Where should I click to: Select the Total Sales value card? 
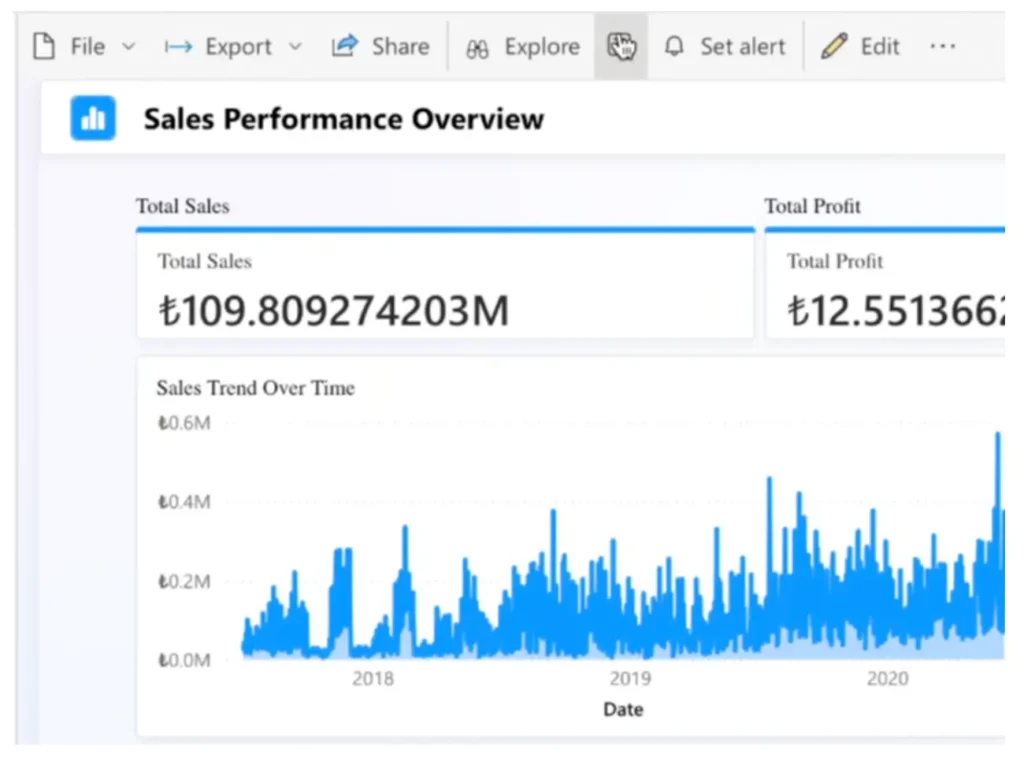click(x=445, y=288)
